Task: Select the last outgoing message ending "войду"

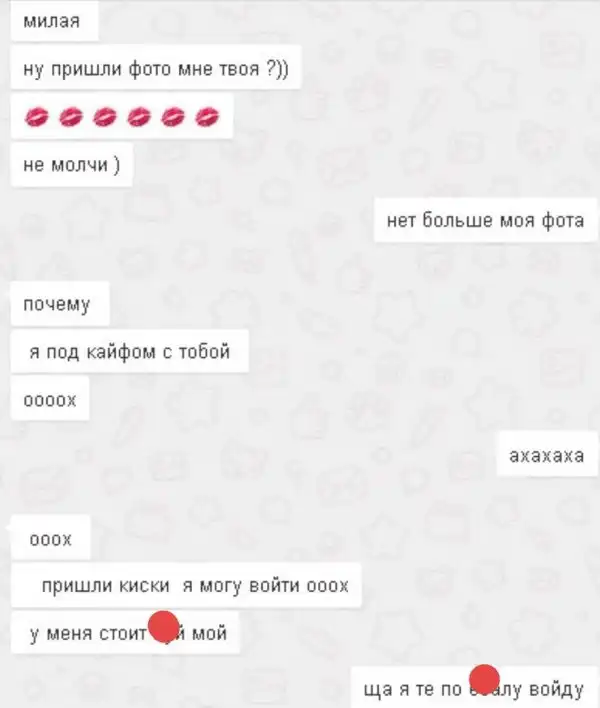Action: pyautogui.click(x=474, y=687)
